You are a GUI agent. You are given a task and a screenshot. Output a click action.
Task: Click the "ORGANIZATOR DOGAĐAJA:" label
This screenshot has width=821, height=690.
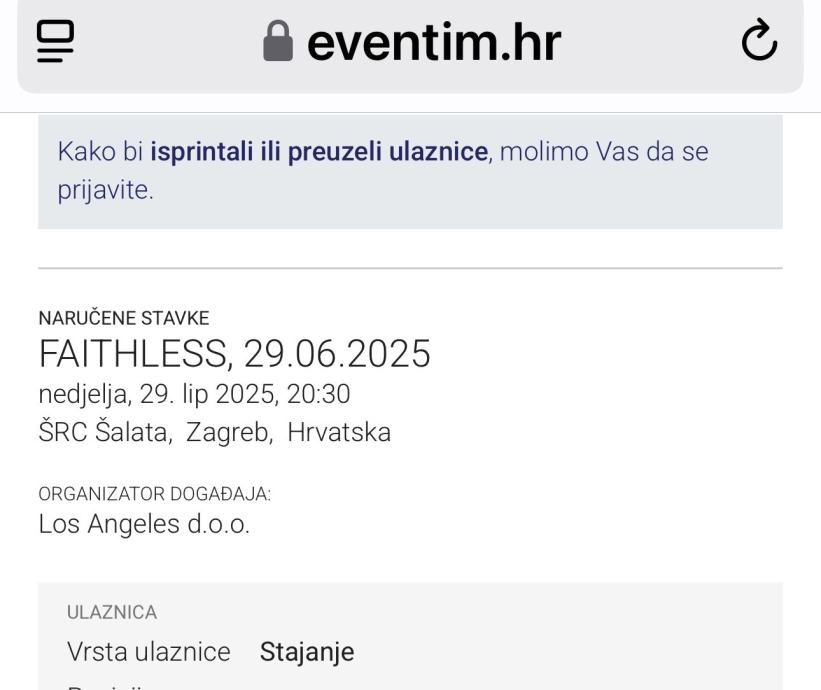pos(155,494)
